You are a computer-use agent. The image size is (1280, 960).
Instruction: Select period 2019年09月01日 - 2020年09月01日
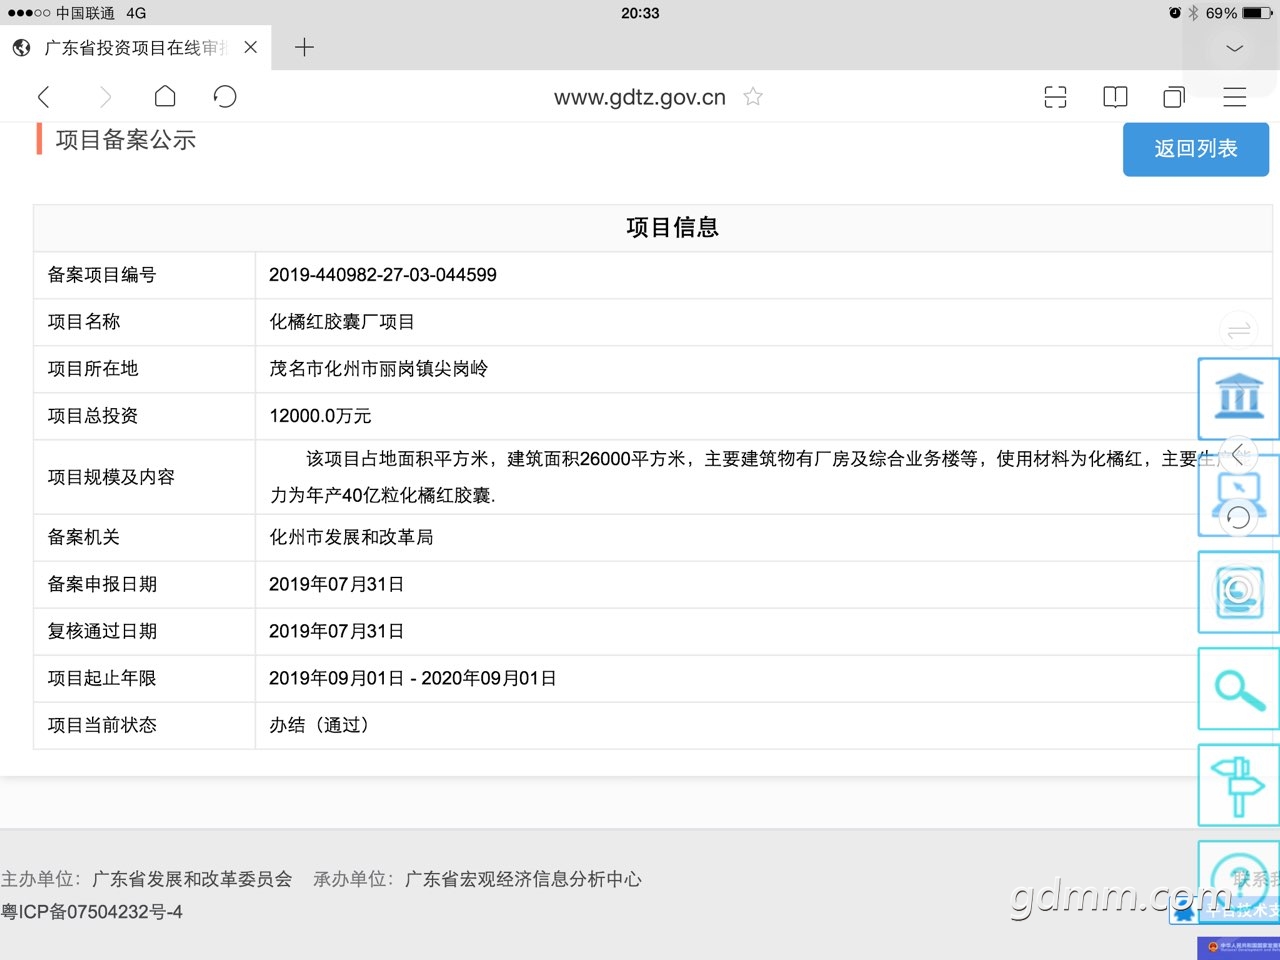pos(412,678)
